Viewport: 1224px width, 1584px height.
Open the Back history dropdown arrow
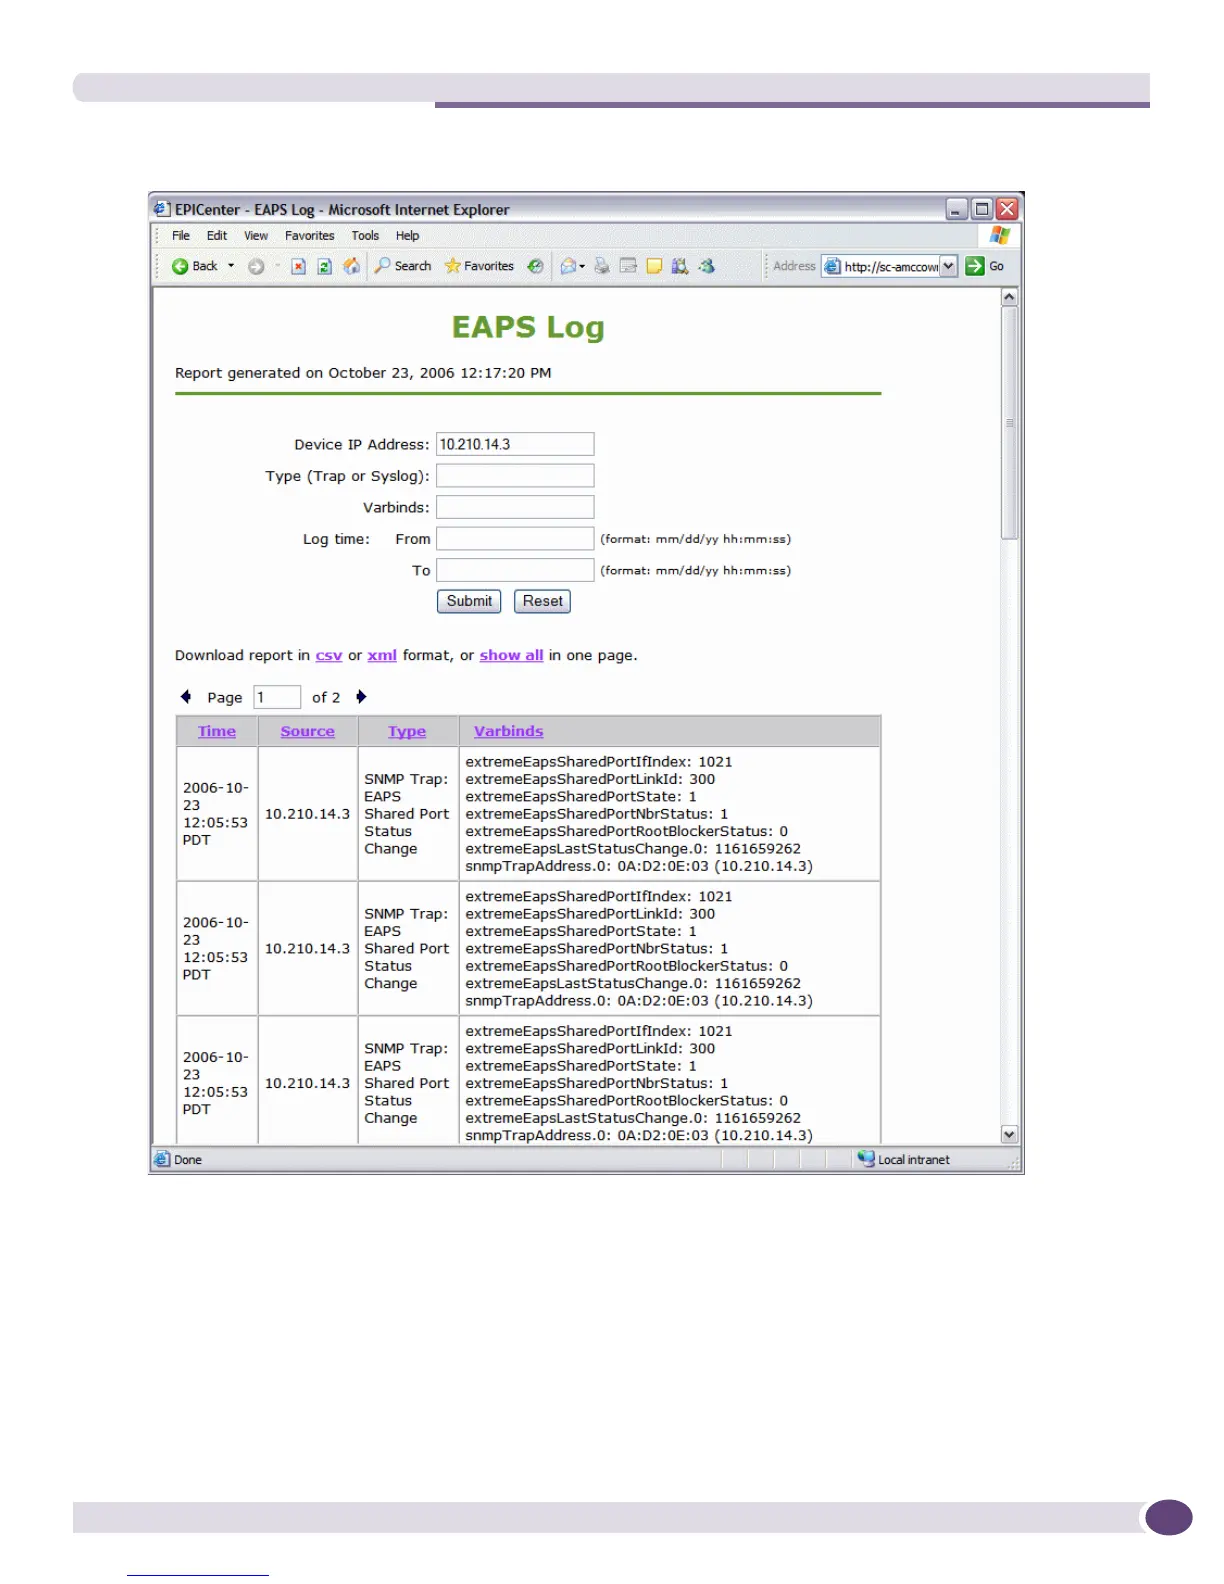tap(231, 266)
